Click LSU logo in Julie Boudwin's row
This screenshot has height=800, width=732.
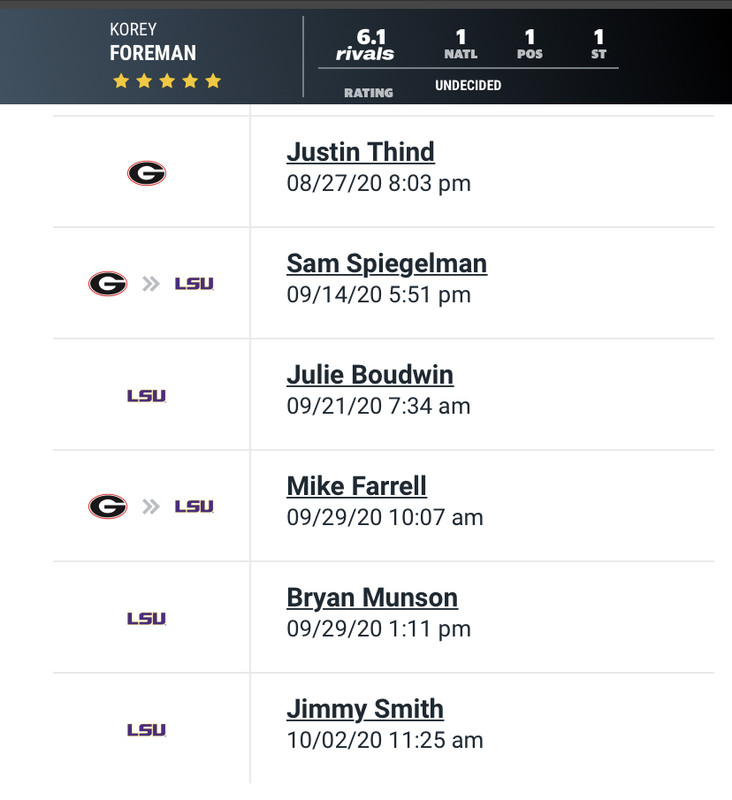(x=146, y=396)
